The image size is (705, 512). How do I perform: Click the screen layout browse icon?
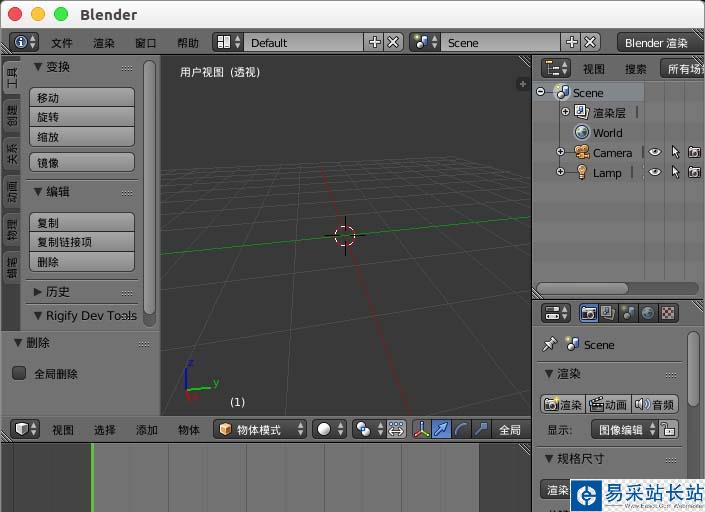(x=229, y=42)
